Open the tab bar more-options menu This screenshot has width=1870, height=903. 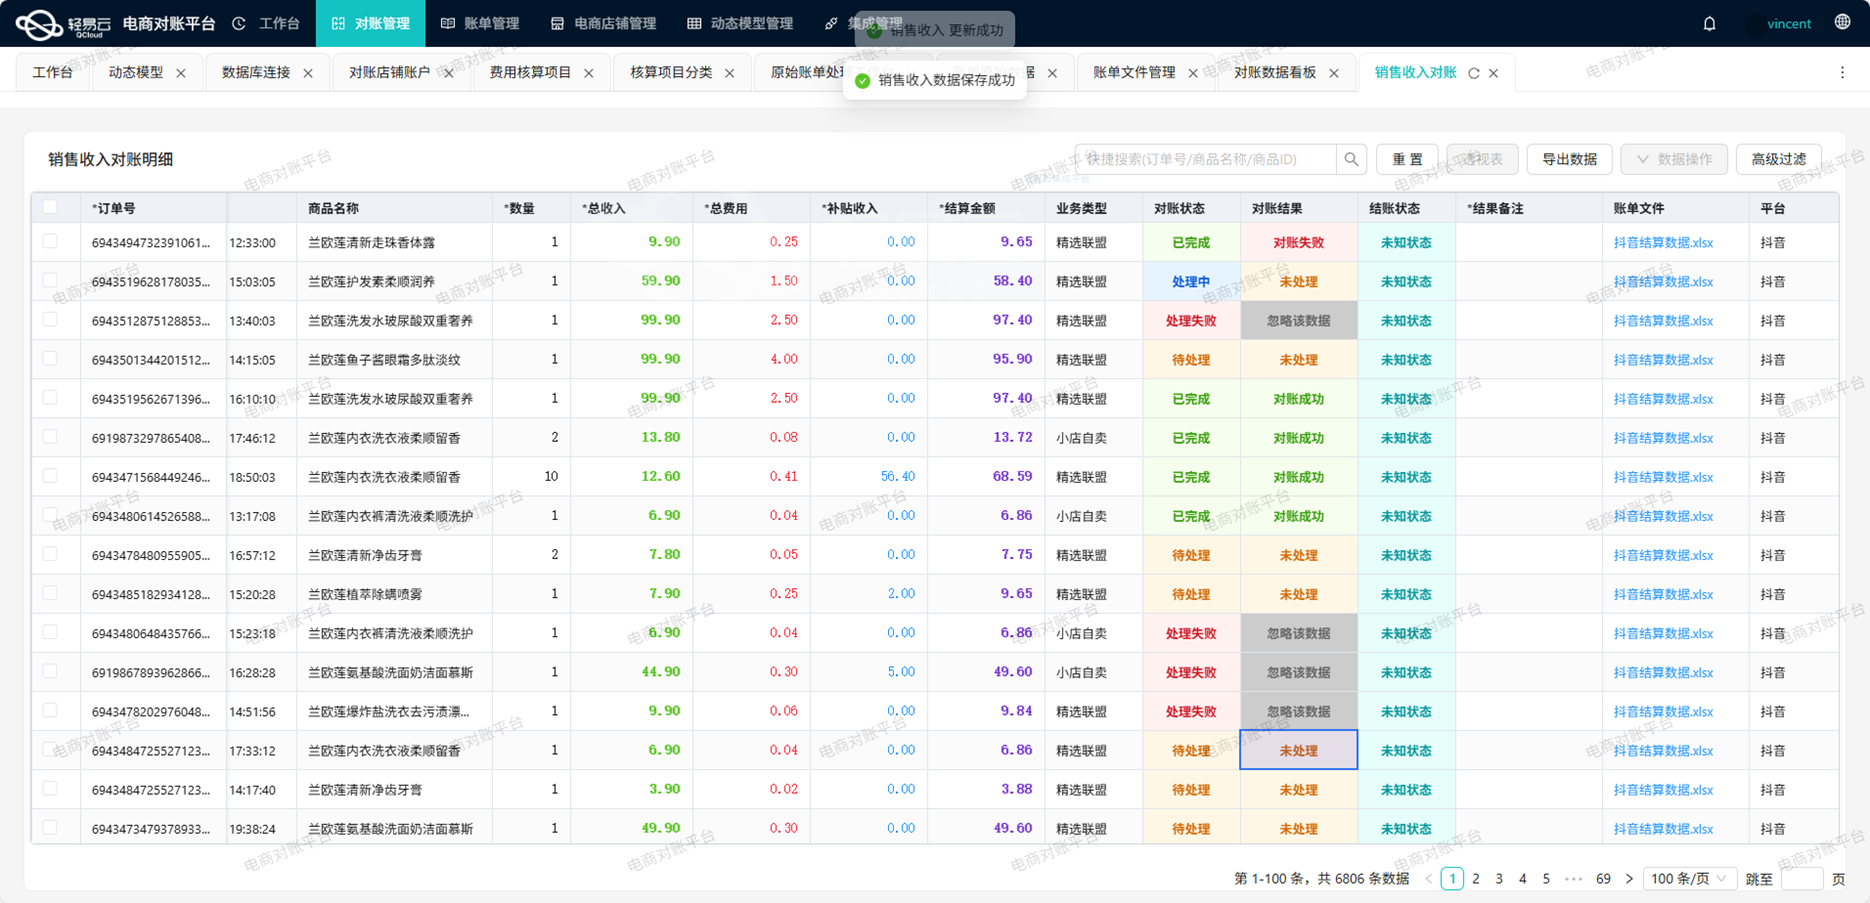click(1842, 73)
